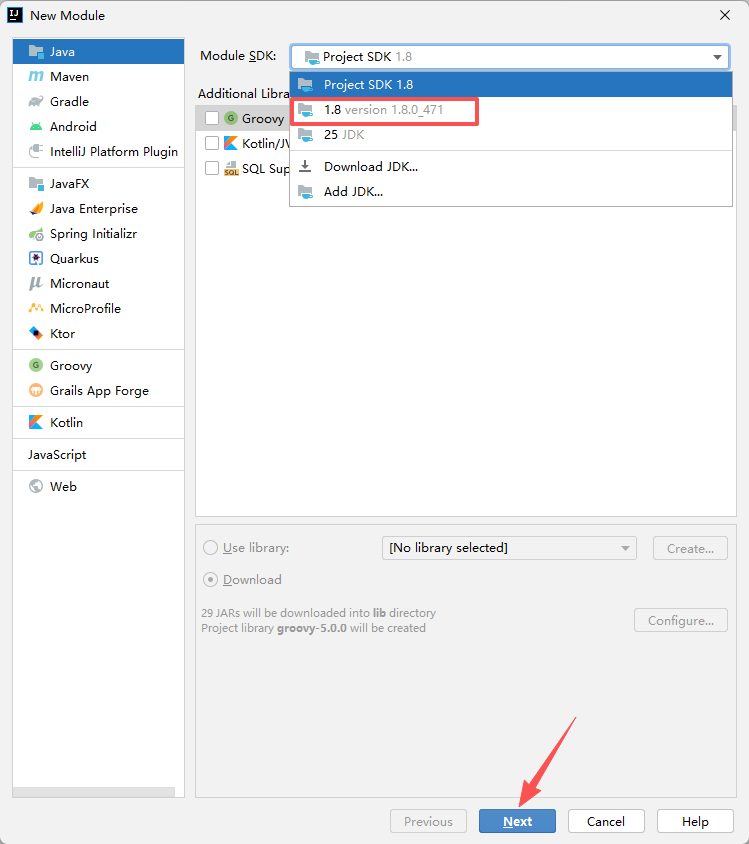Click the Add JDK folder icon
Image resolution: width=749 pixels, height=844 pixels.
(x=305, y=192)
